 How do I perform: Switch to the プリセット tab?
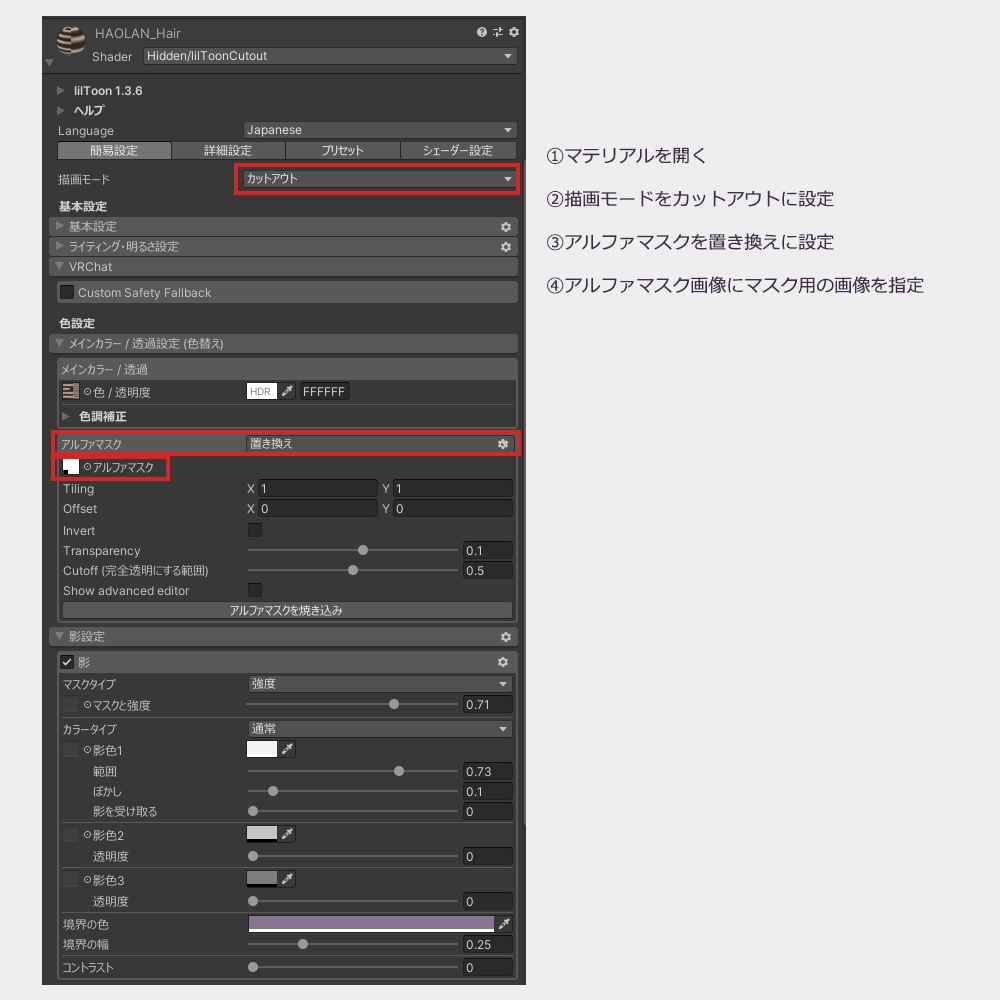342,151
